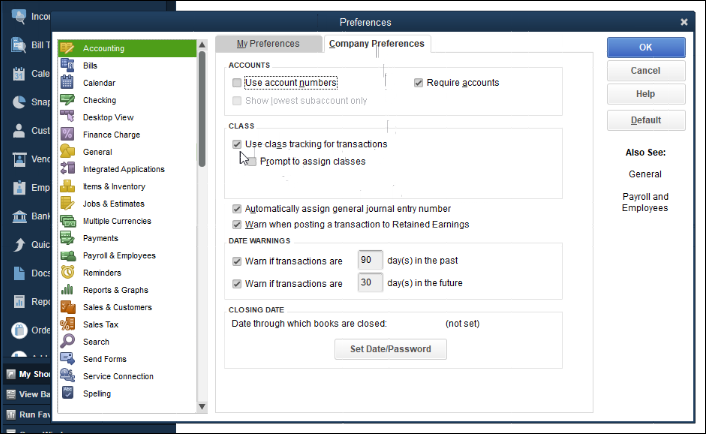Image resolution: width=706 pixels, height=434 pixels.
Task: Click the Docs icon in left sidebar
Action: point(19,273)
